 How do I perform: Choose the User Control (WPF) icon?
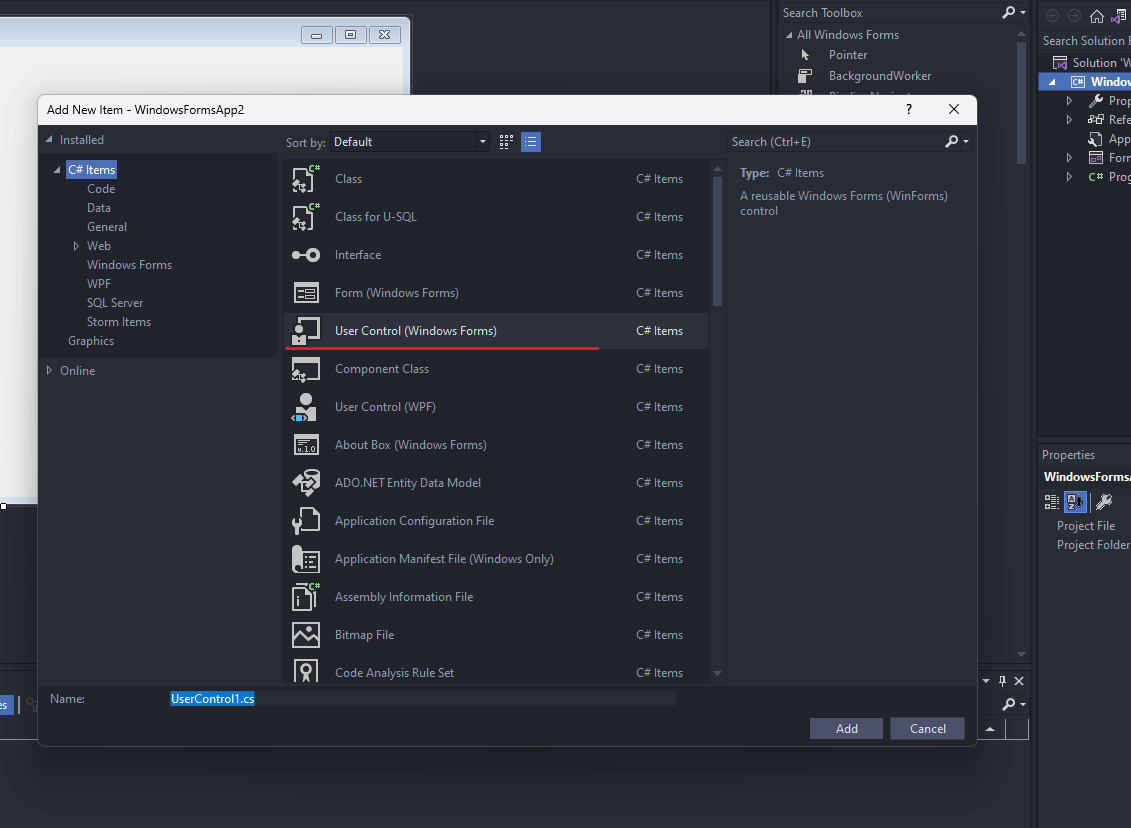(x=306, y=407)
